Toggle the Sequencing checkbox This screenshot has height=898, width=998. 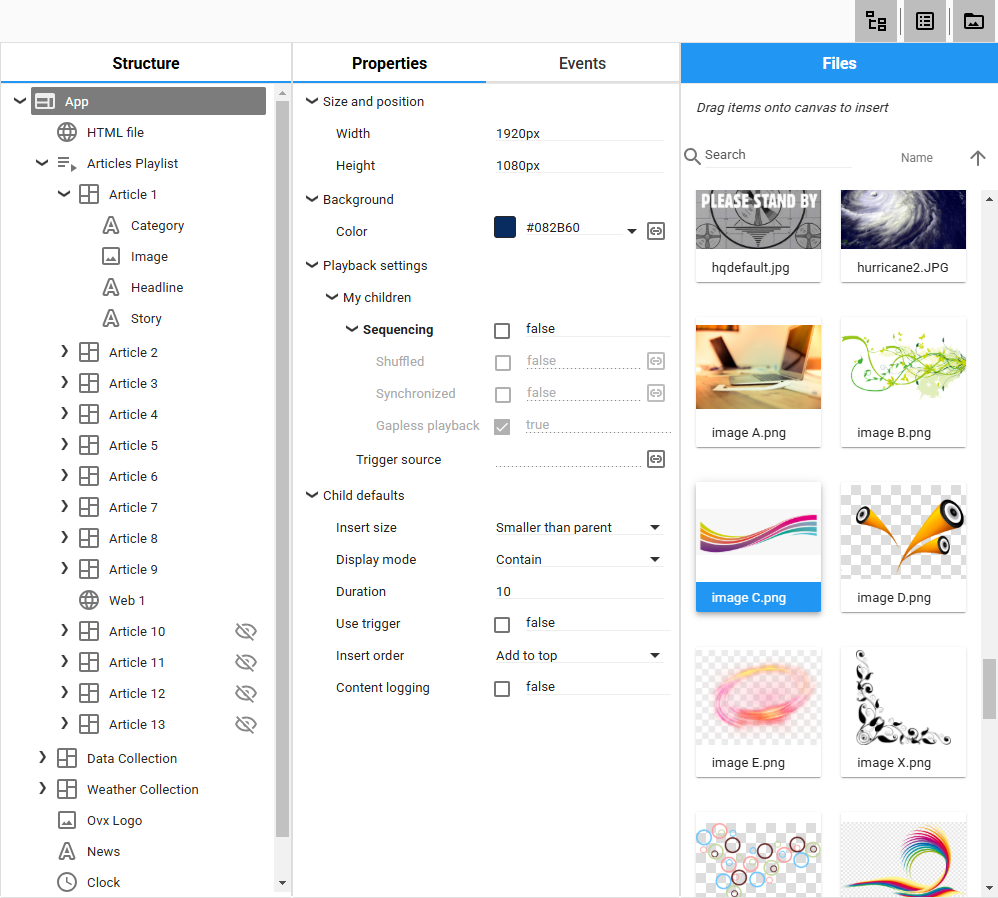pyautogui.click(x=502, y=330)
